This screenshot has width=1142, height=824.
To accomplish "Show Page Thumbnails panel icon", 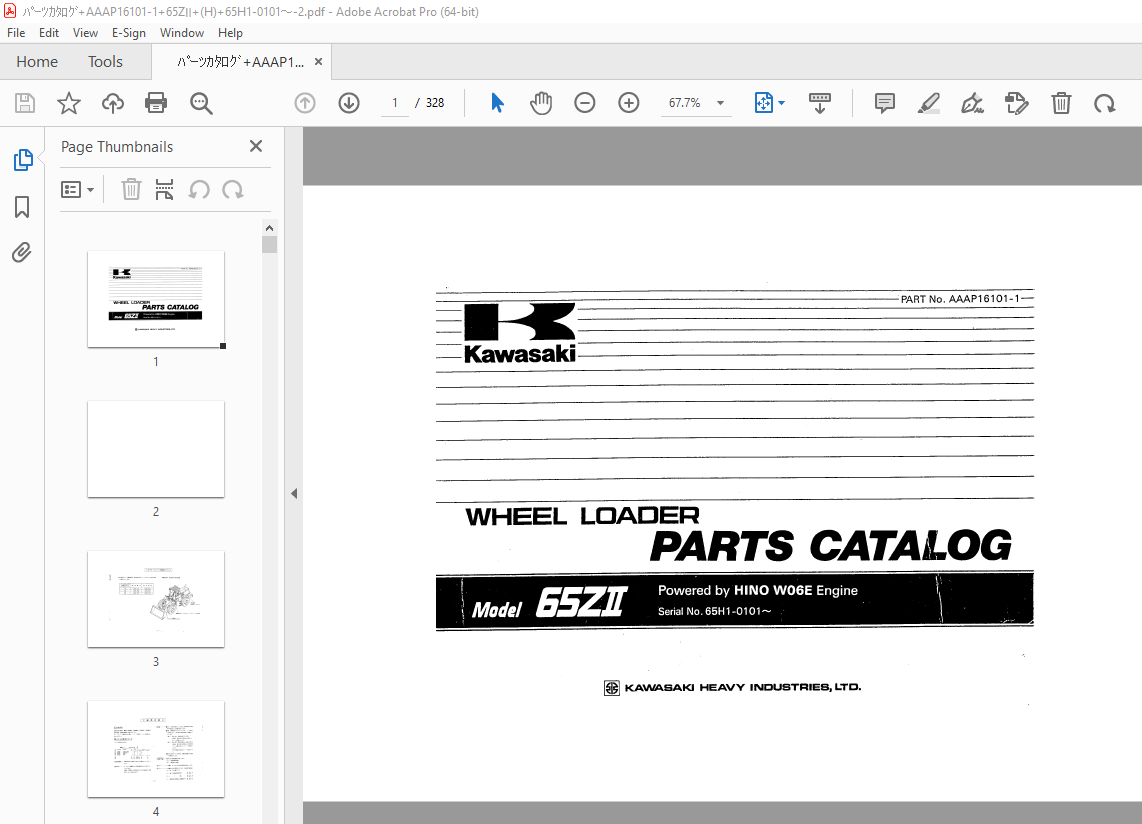I will 23,160.
